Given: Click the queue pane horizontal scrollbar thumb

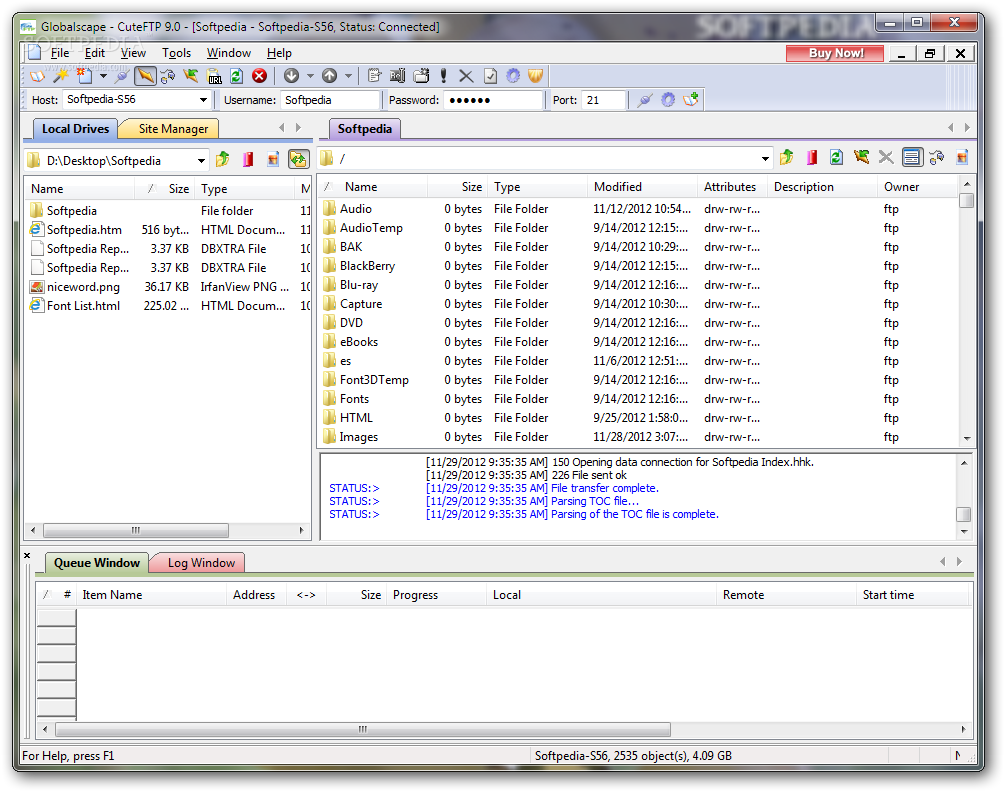Looking at the screenshot, I should 363,730.
